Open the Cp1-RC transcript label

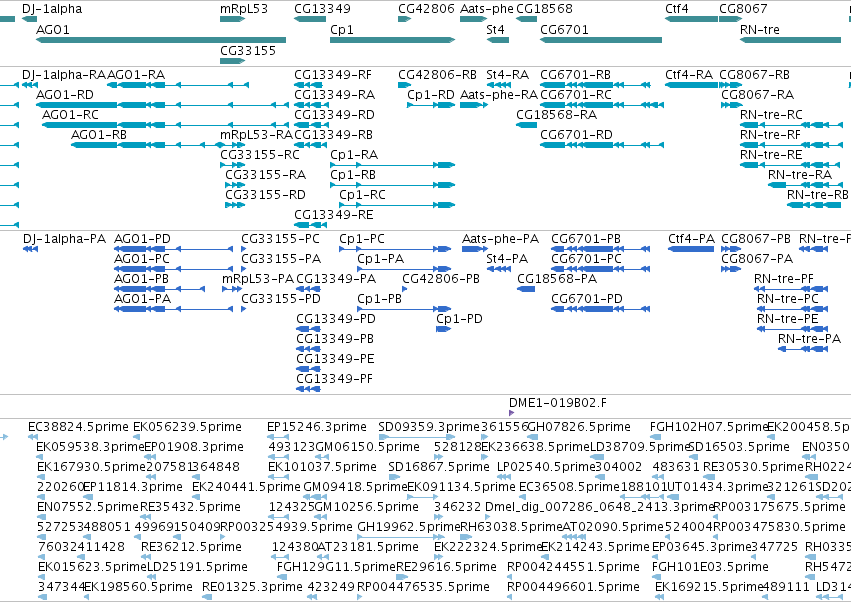coord(363,195)
